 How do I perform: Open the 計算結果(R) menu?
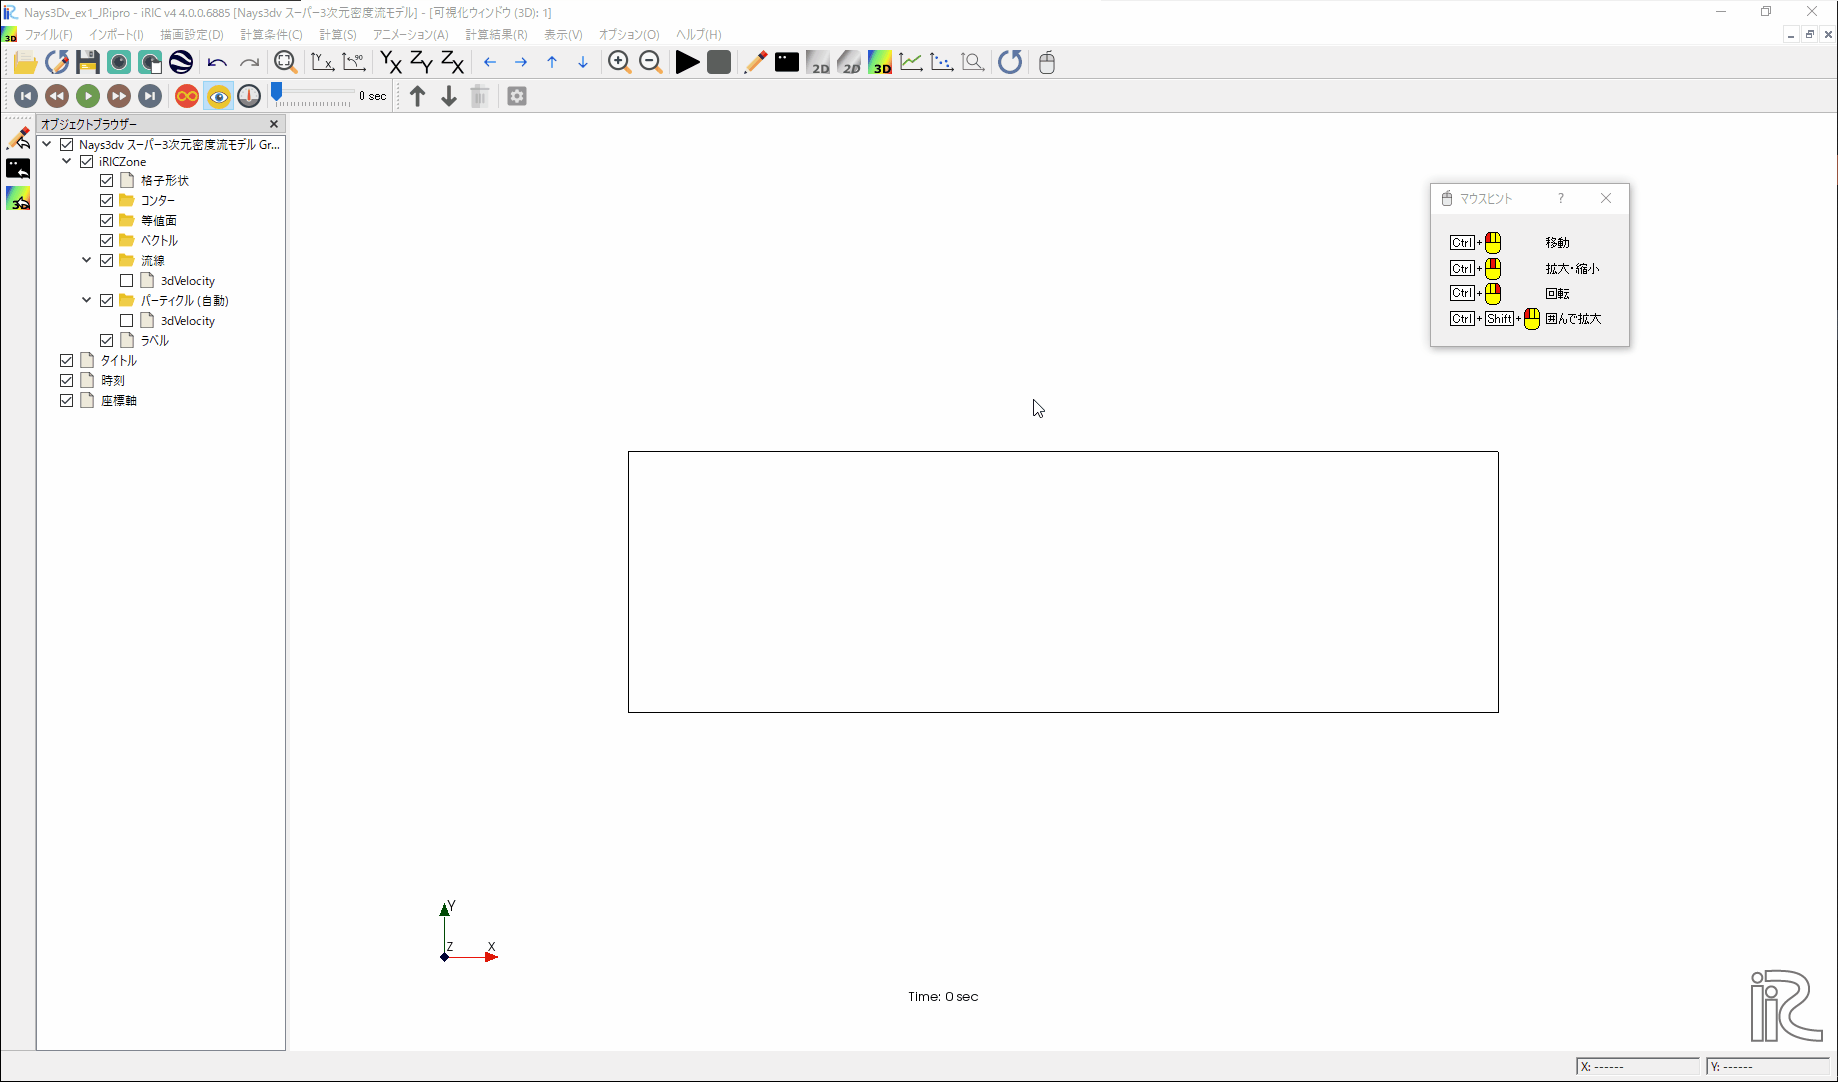[496, 34]
